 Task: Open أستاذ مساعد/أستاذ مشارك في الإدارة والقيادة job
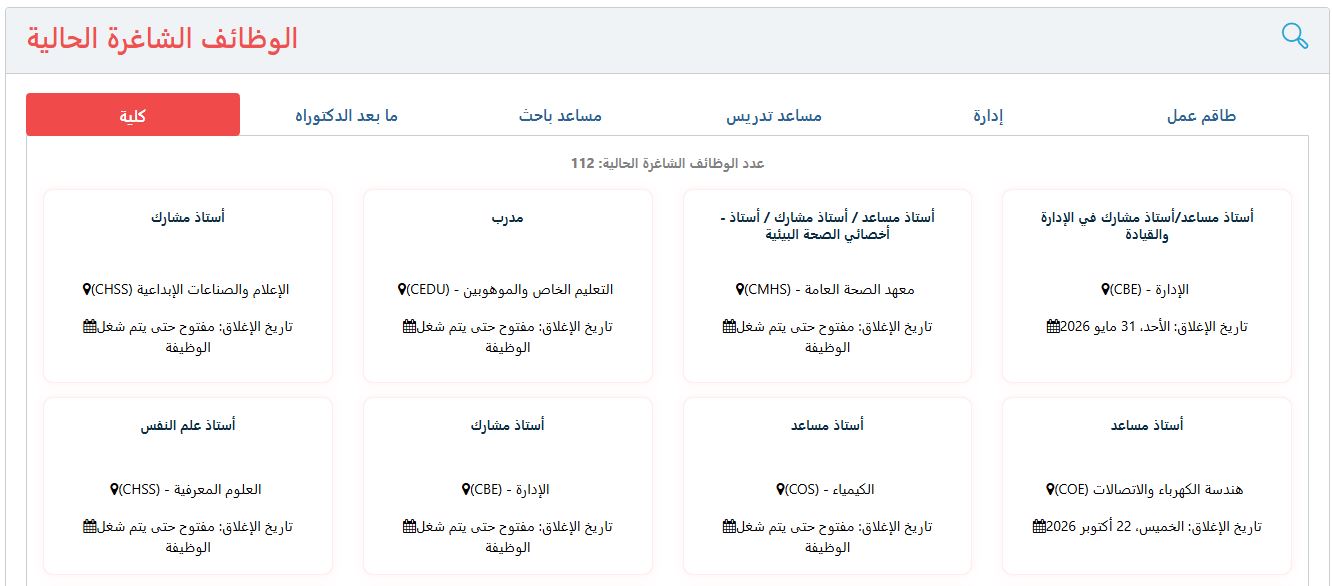(x=1146, y=226)
